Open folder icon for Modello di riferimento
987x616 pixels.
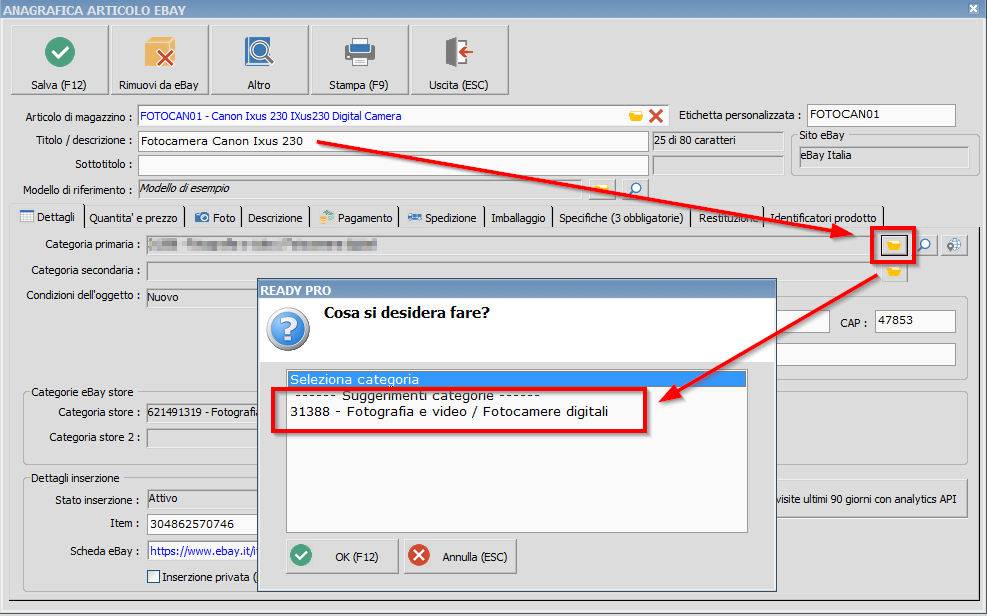(602, 189)
